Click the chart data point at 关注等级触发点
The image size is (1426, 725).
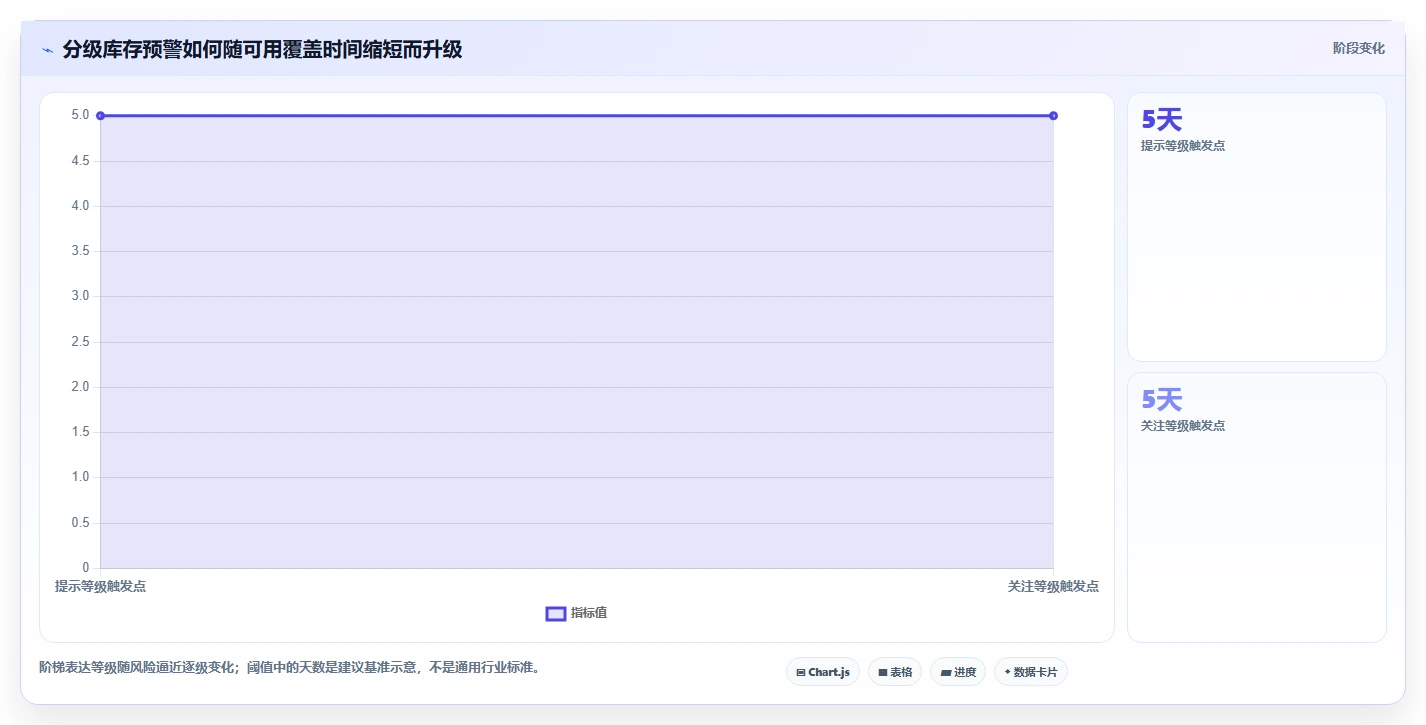pyautogui.click(x=1053, y=116)
